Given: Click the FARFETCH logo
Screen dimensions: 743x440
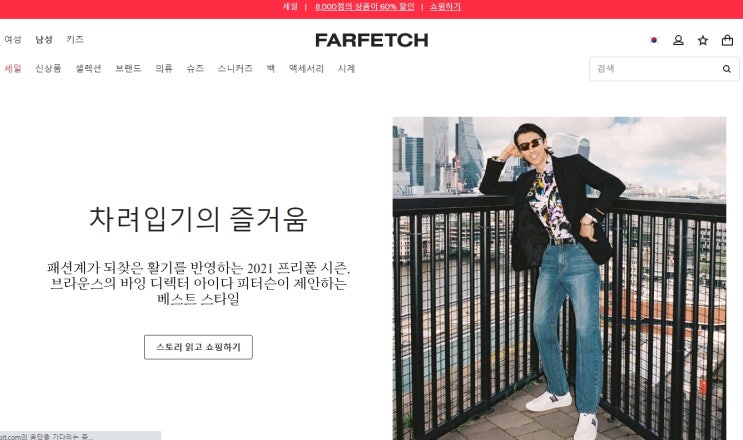Looking at the screenshot, I should [372, 40].
